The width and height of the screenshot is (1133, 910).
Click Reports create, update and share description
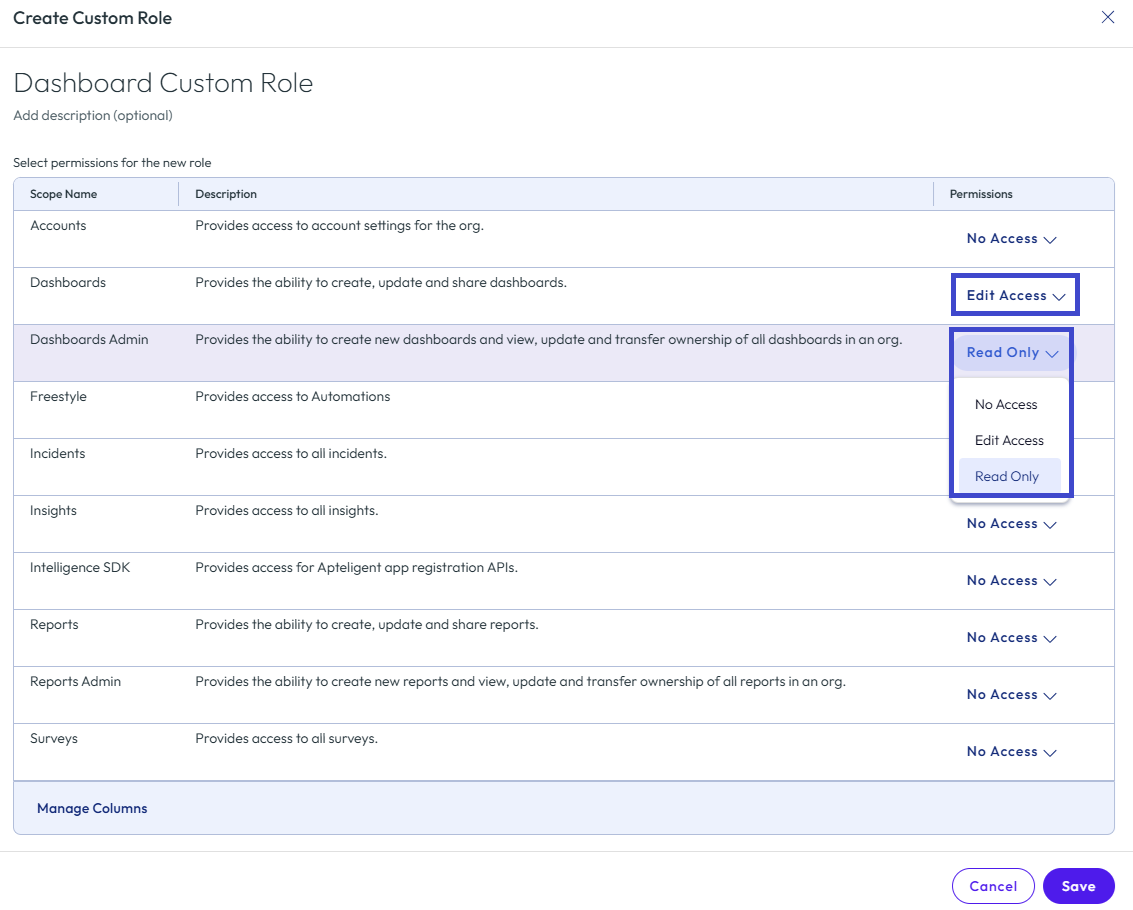point(367,624)
